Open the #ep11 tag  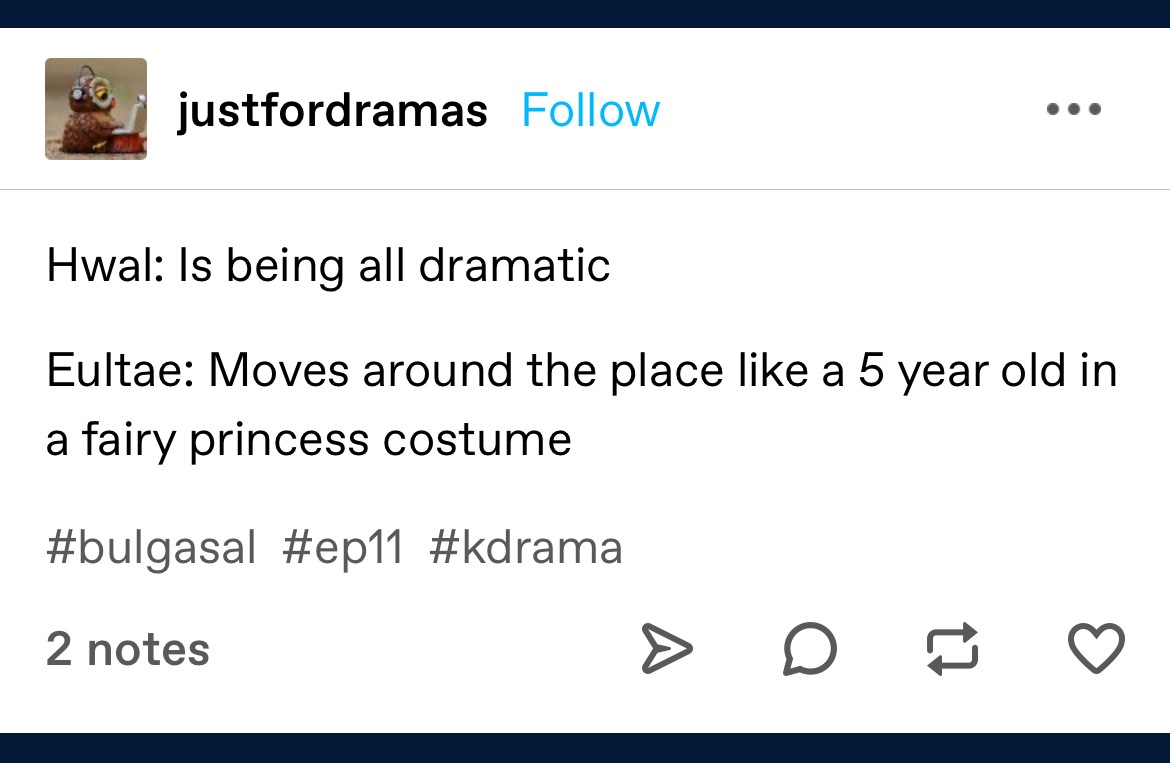pos(343,547)
